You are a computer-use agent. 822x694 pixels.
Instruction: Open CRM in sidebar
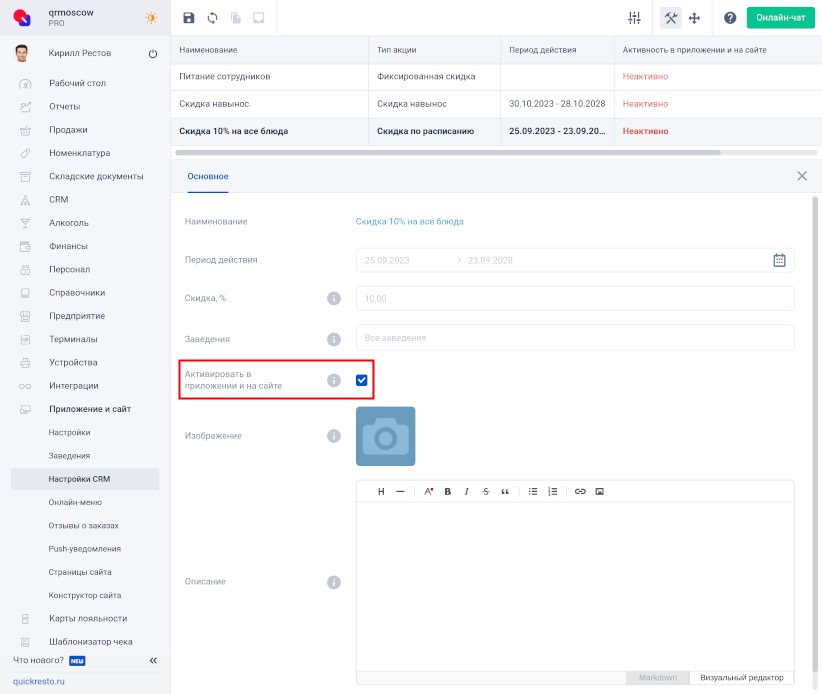pos(59,199)
